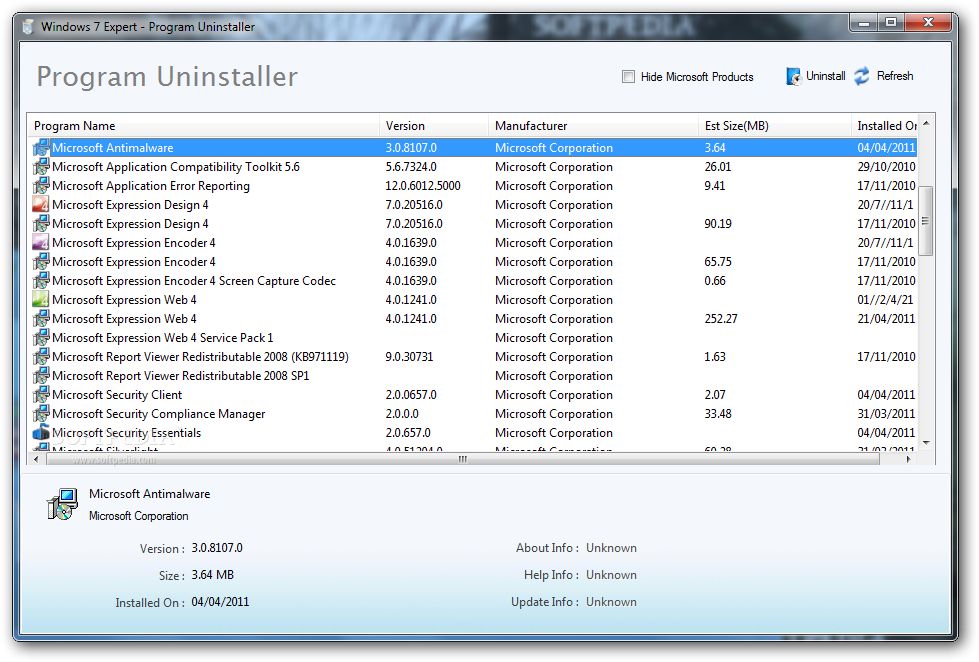Click Installed On 04/04/2011 in details panel
This screenshot has height=662, width=979.
(220, 602)
